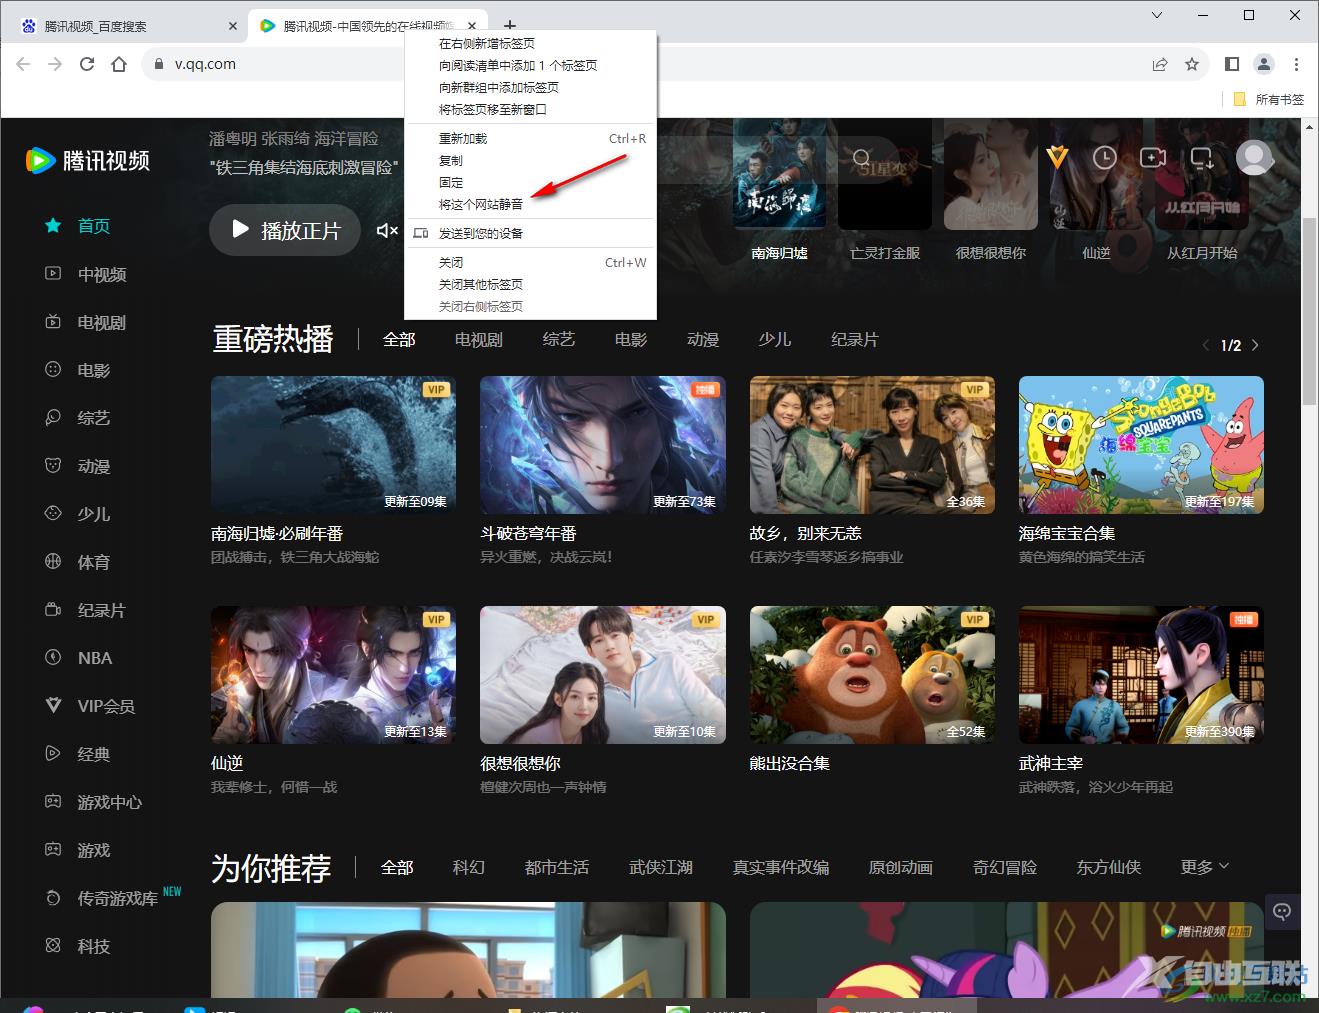The image size is (1319, 1013).
Task: Click the upload video camera icon
Action: pyautogui.click(x=1153, y=158)
